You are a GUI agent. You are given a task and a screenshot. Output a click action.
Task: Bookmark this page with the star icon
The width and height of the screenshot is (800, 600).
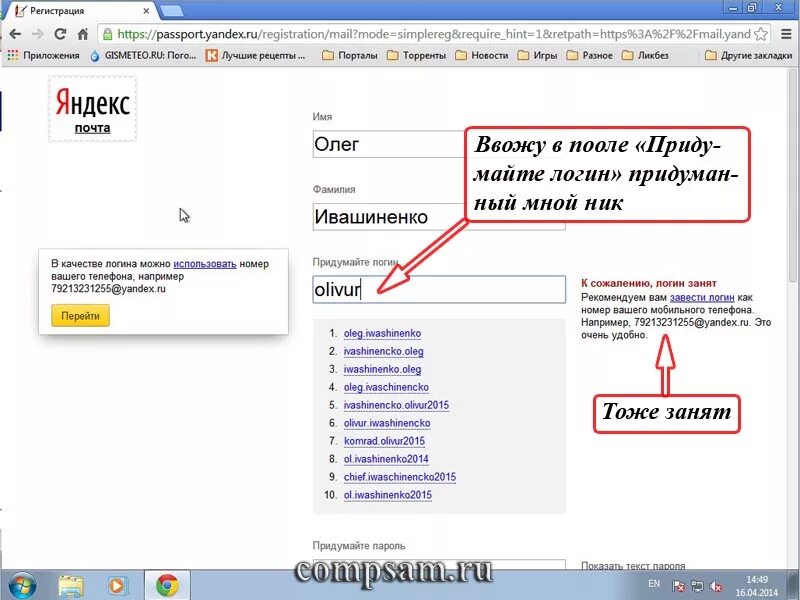[x=760, y=34]
